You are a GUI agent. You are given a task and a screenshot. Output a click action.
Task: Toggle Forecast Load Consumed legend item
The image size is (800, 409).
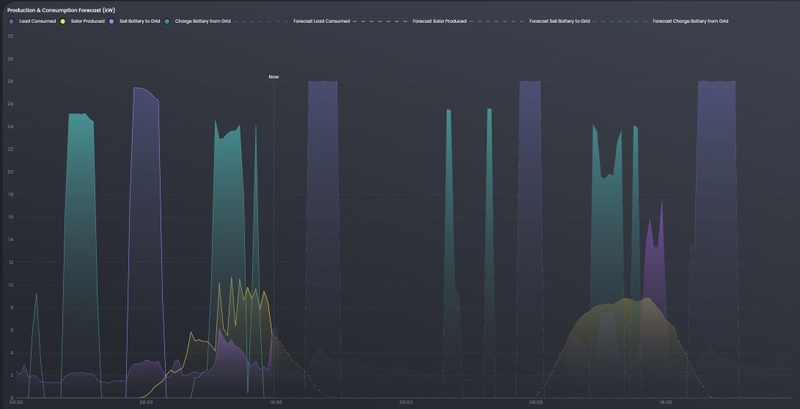click(321, 21)
